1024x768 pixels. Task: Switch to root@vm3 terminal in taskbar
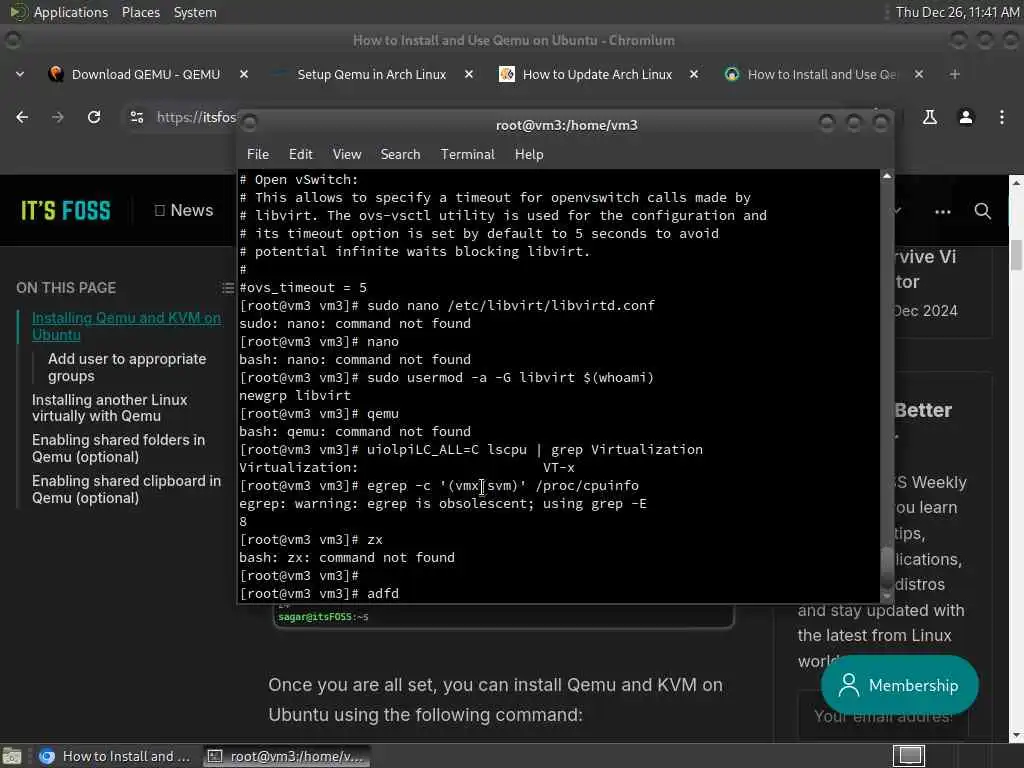coord(286,756)
